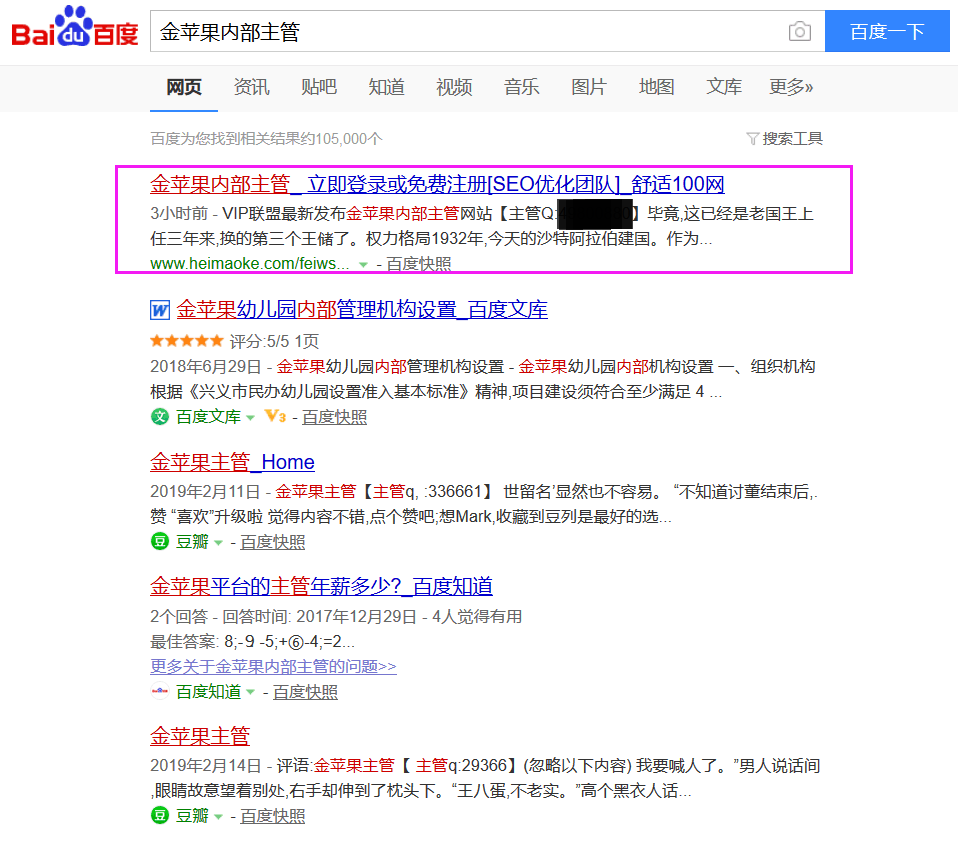
Task: Switch to the 视频 tab
Action: click(454, 87)
